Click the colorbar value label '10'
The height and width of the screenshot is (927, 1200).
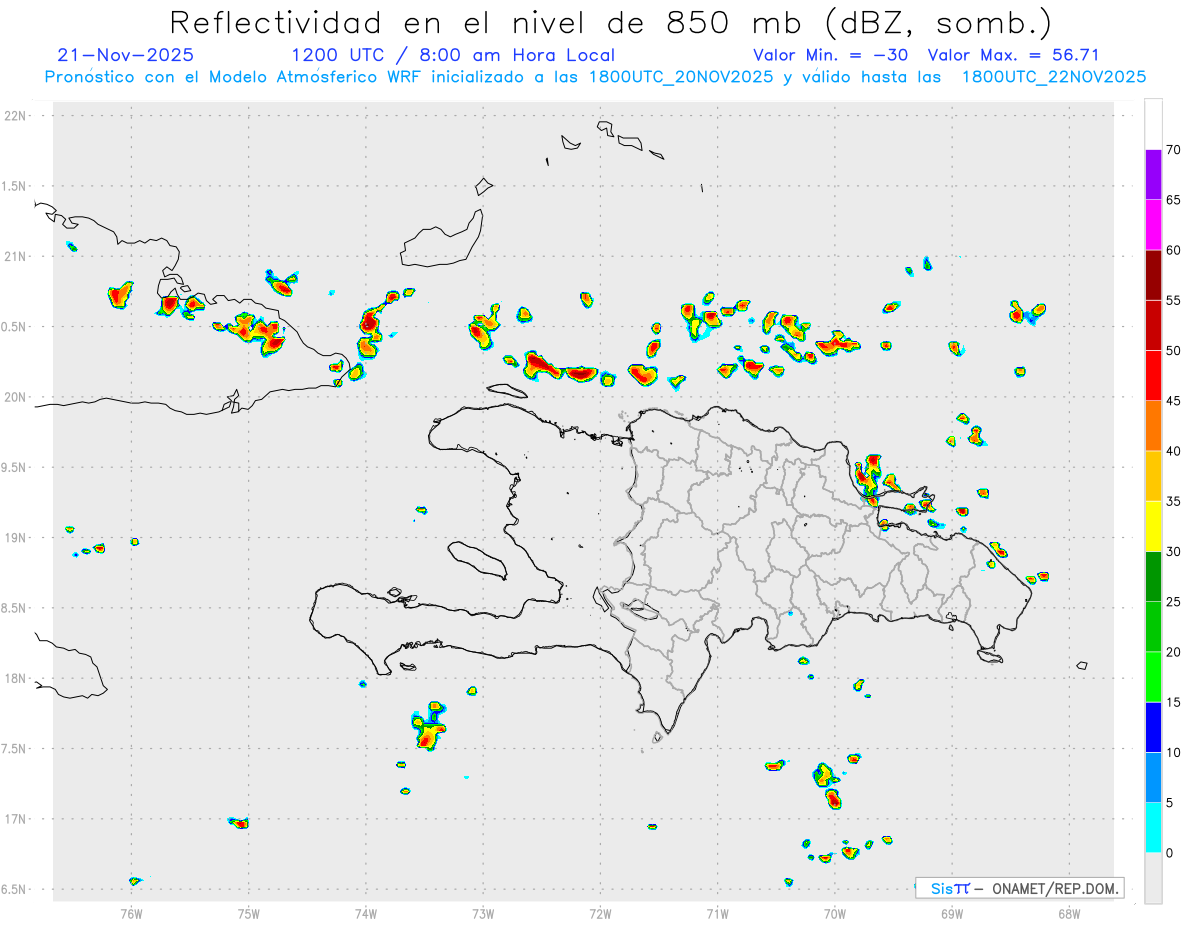pyautogui.click(x=1174, y=753)
